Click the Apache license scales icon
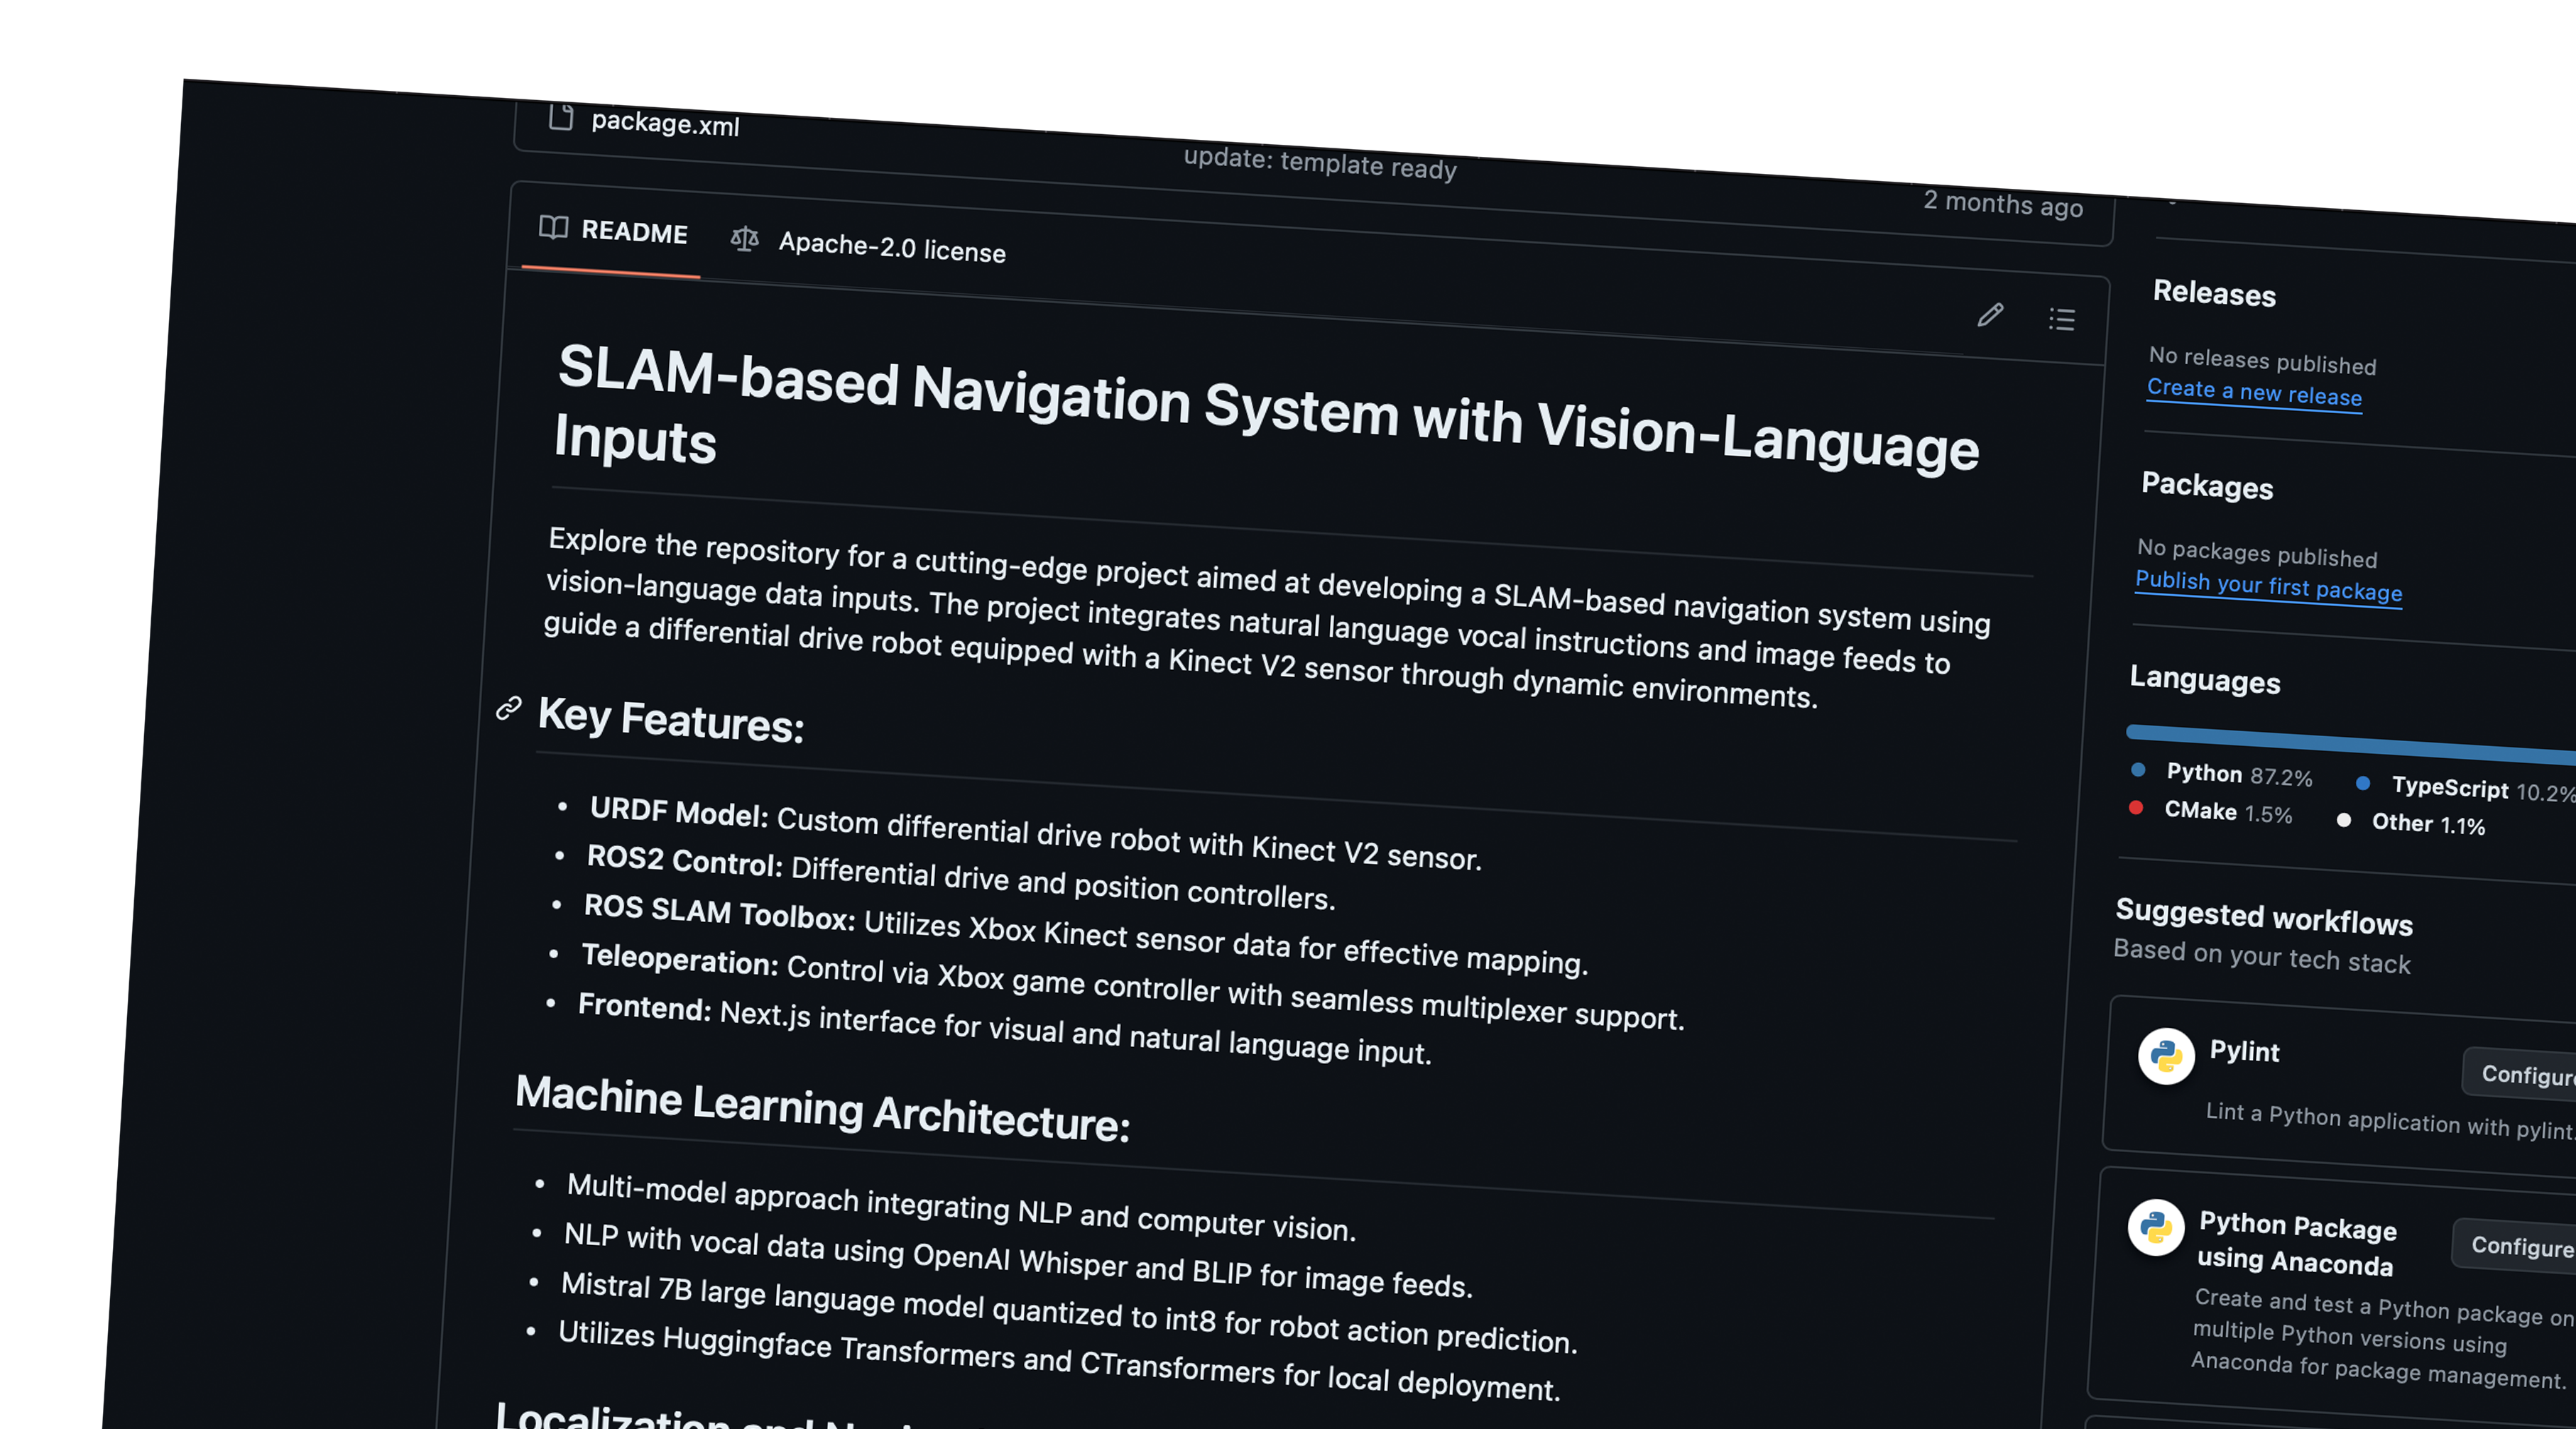 tap(744, 239)
